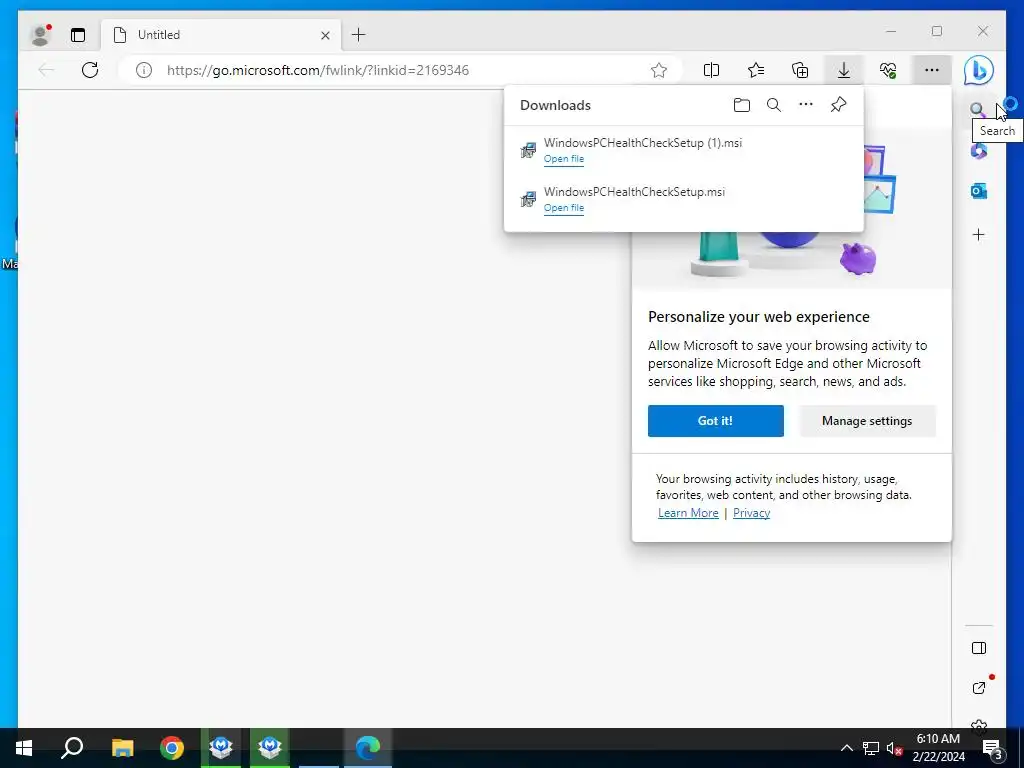This screenshot has height=768, width=1024.
Task: Open more options in Downloads panel
Action: point(806,105)
